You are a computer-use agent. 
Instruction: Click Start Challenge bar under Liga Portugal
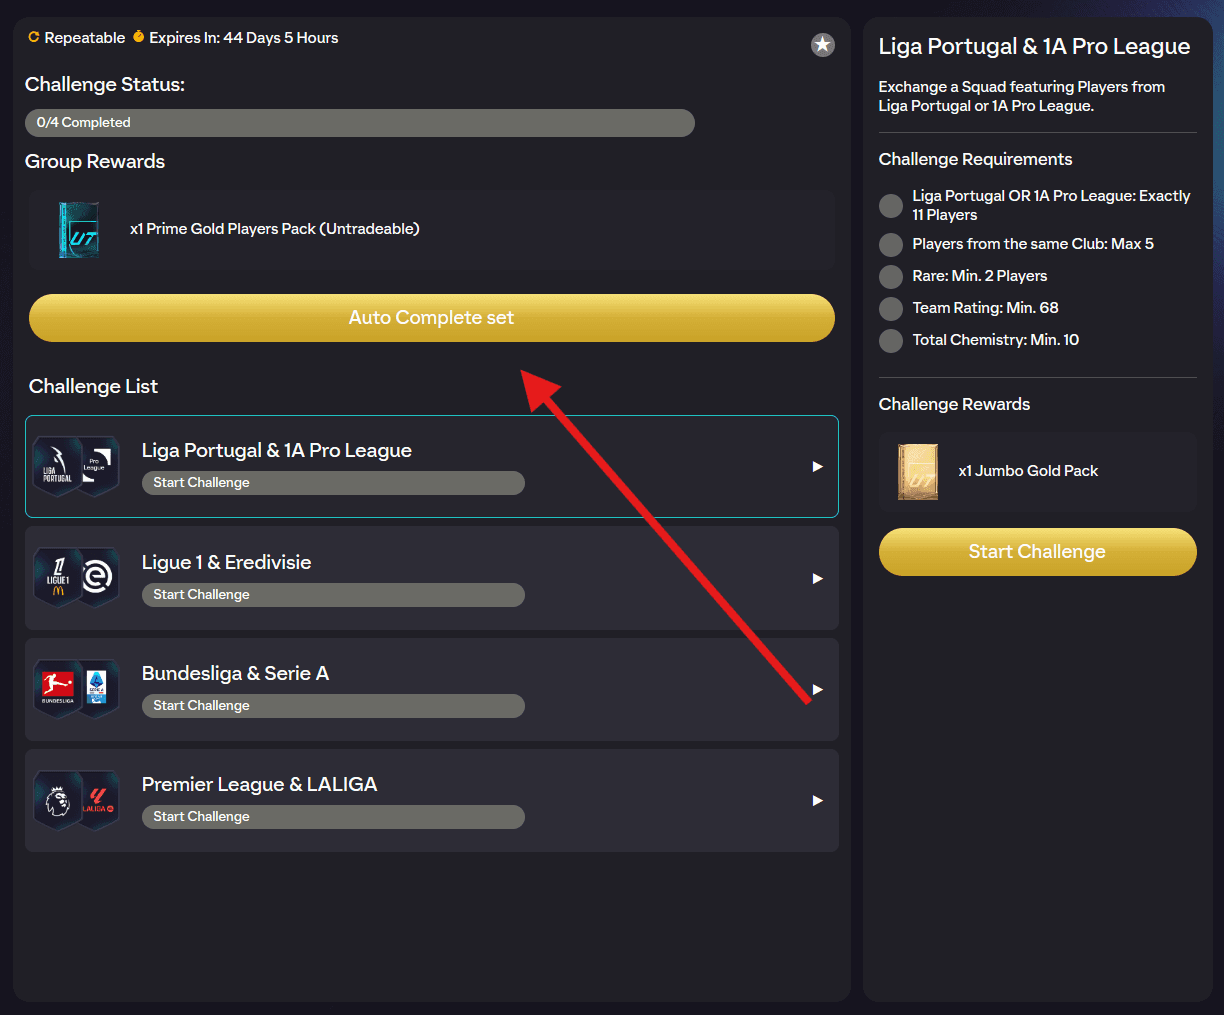333,483
